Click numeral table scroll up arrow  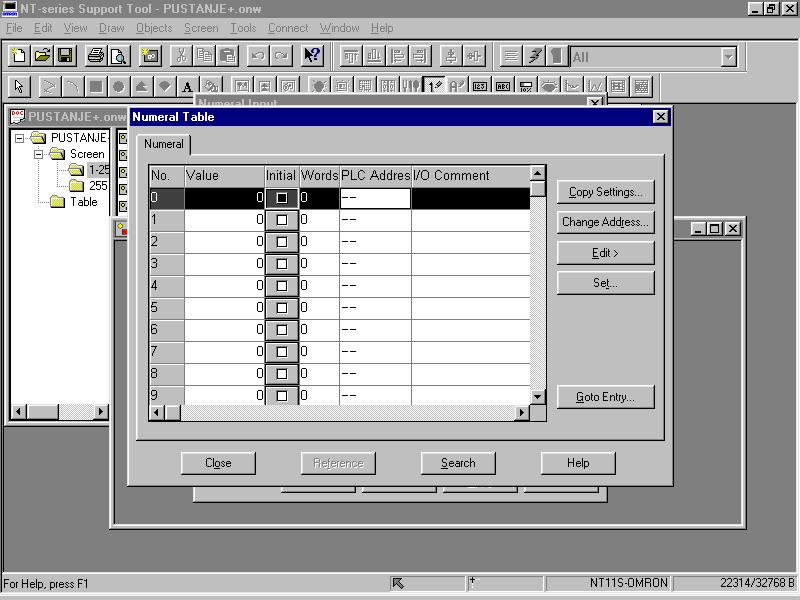[538, 174]
